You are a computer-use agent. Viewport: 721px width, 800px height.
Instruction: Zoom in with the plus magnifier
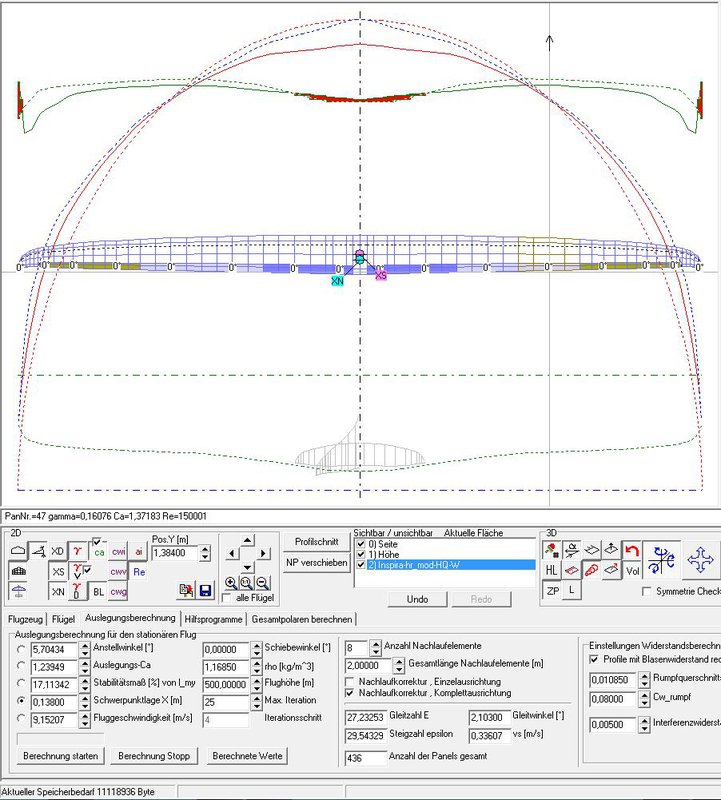click(231, 583)
